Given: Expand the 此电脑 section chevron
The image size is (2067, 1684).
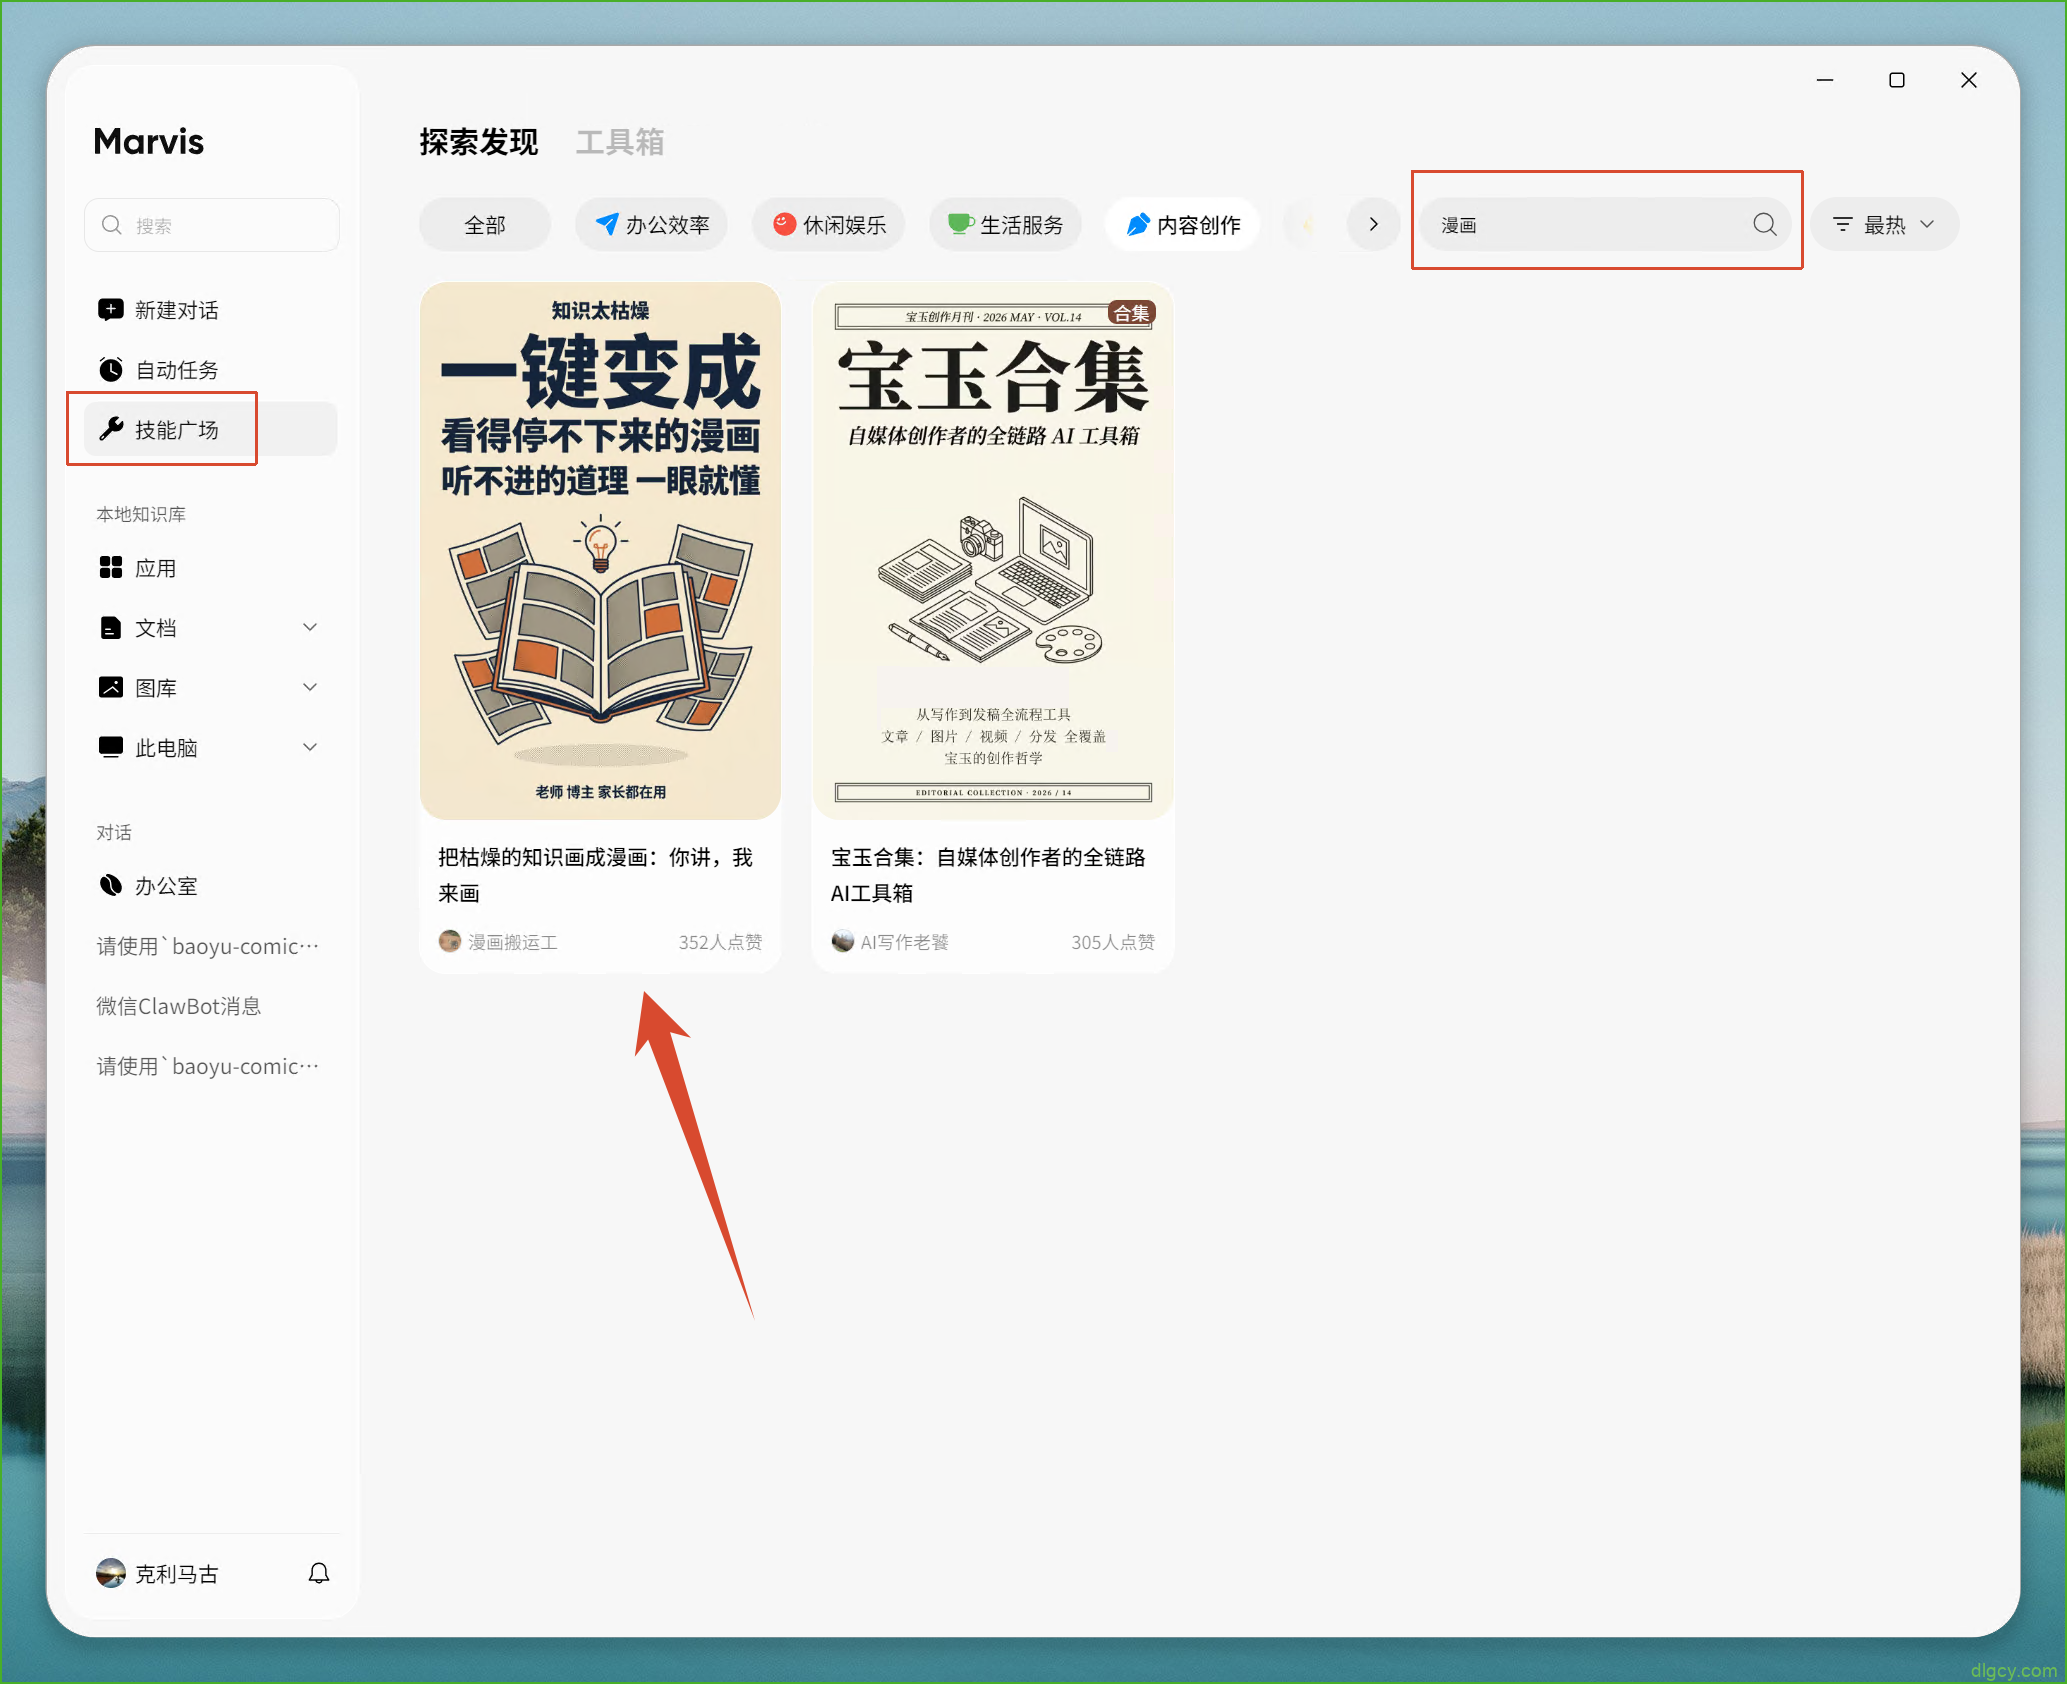Looking at the screenshot, I should (310, 747).
